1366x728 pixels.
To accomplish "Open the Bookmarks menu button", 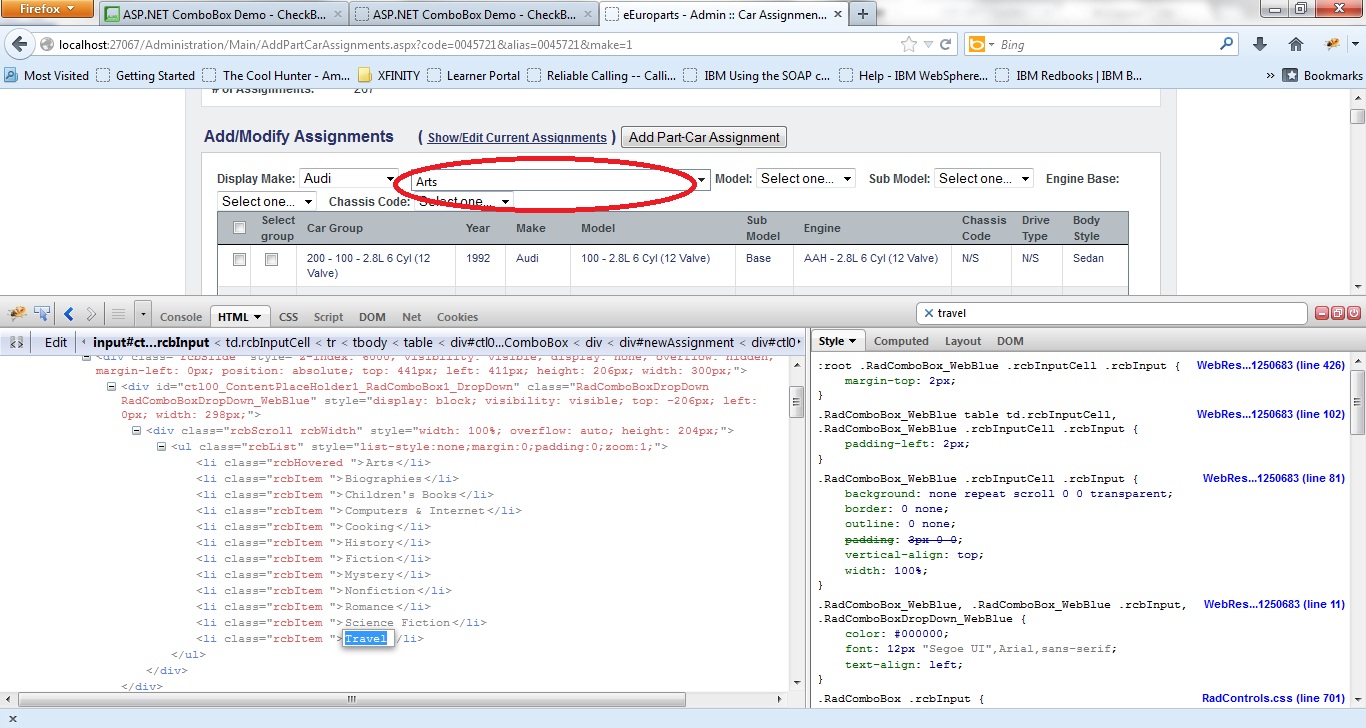I will (1322, 75).
